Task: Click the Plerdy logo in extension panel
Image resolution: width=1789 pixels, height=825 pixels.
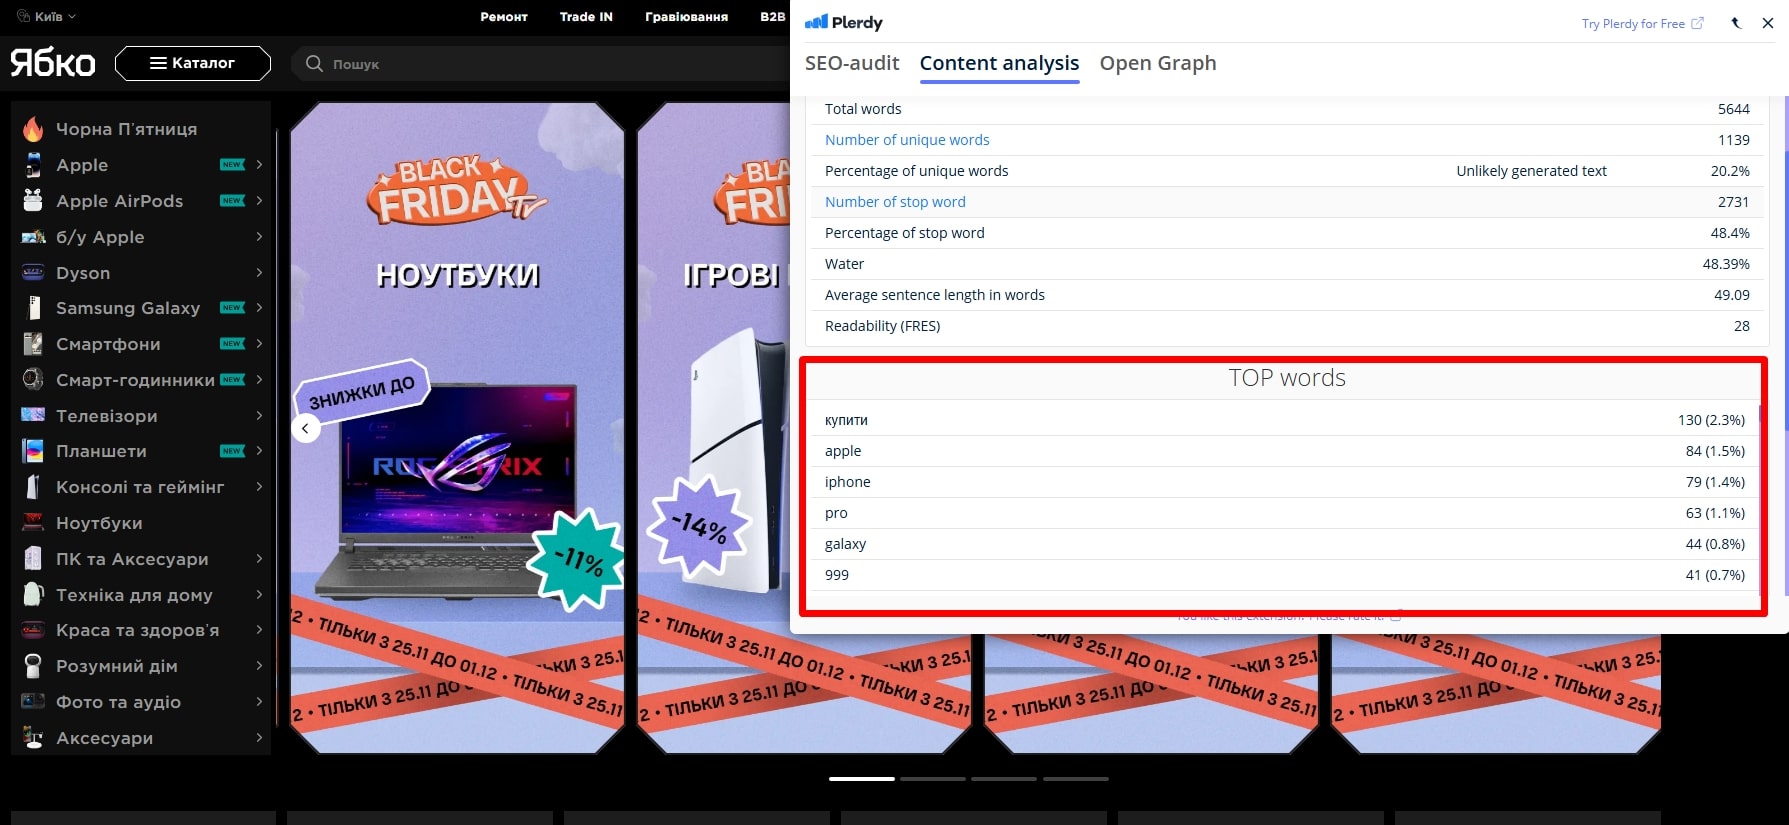Action: (844, 22)
